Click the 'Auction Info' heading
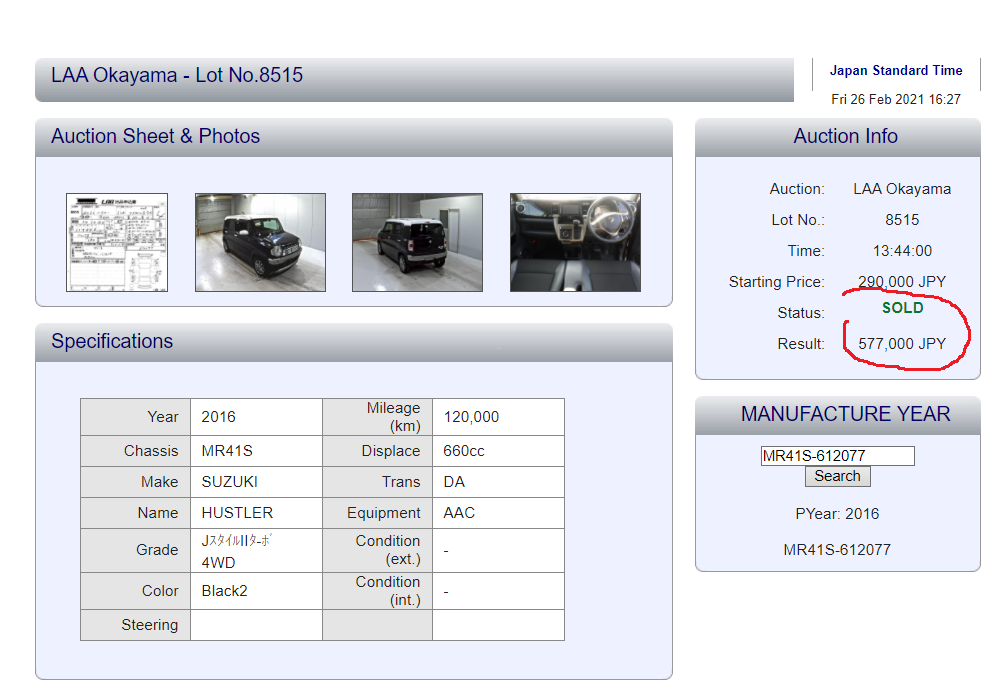This screenshot has width=1001, height=696. tap(845, 136)
